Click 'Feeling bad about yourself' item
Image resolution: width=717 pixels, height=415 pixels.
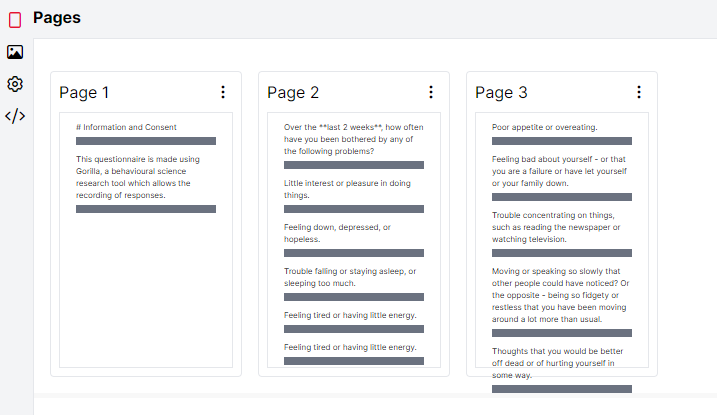coord(559,171)
